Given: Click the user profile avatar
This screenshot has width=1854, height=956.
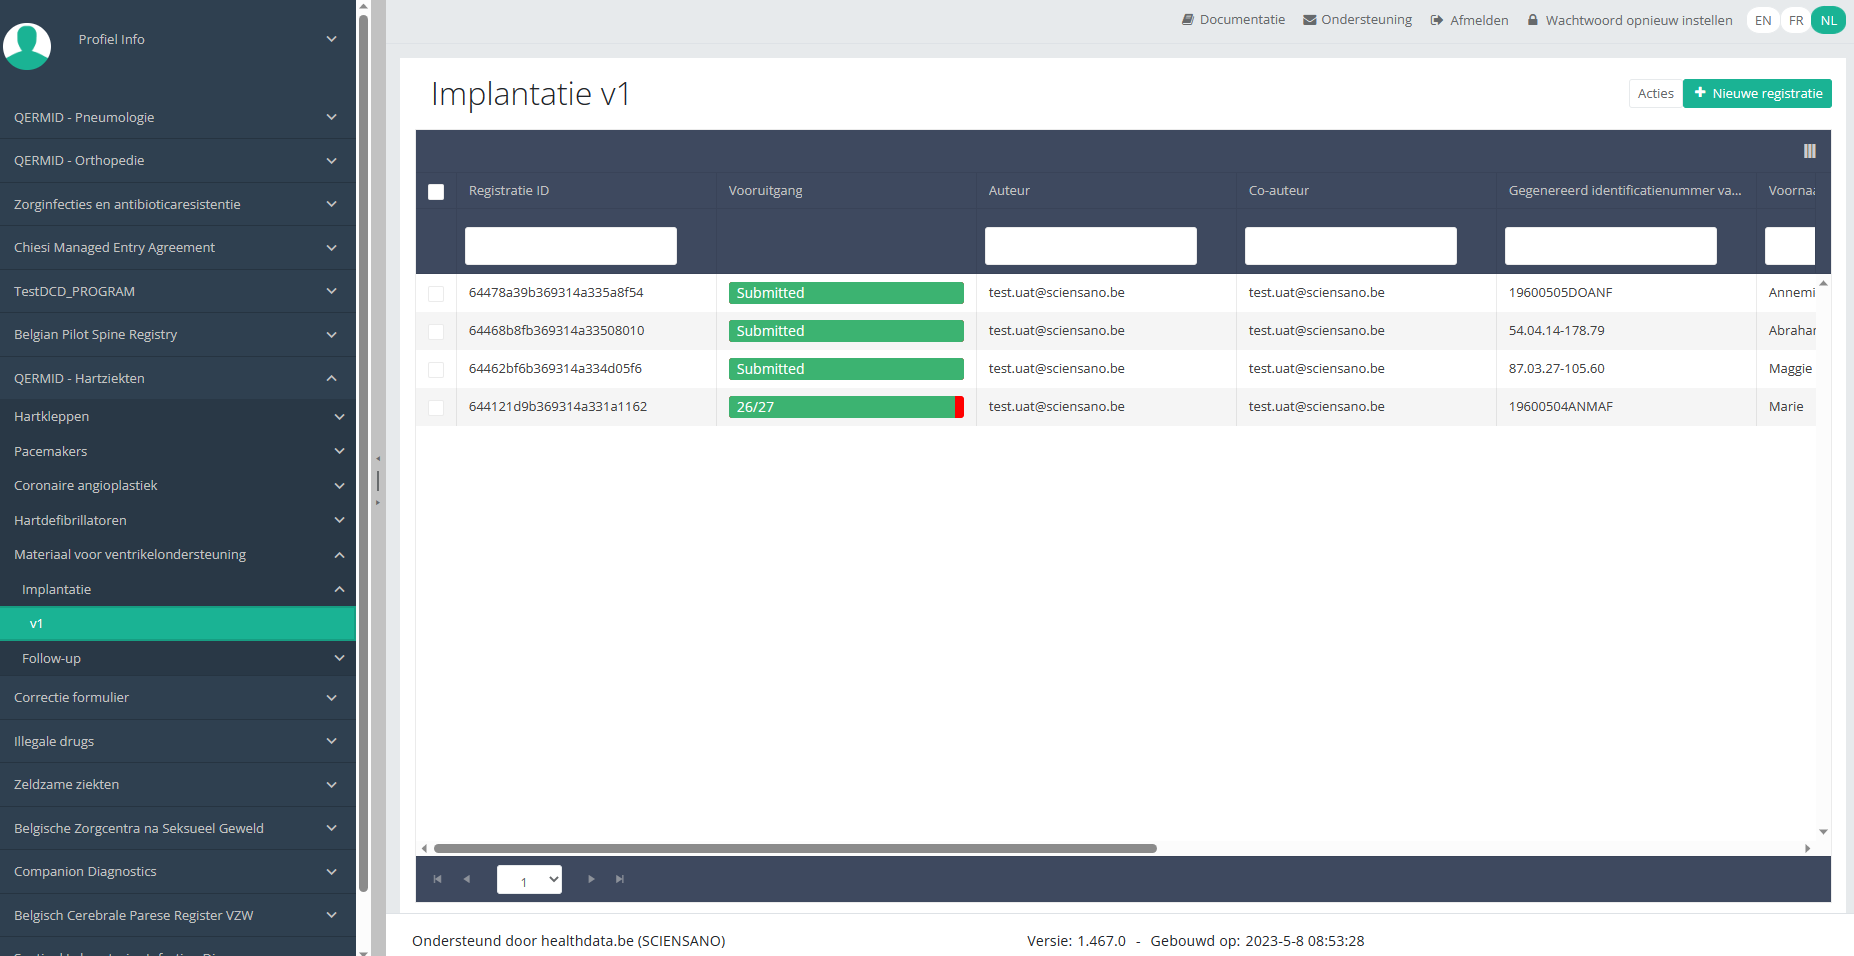Looking at the screenshot, I should point(27,46).
